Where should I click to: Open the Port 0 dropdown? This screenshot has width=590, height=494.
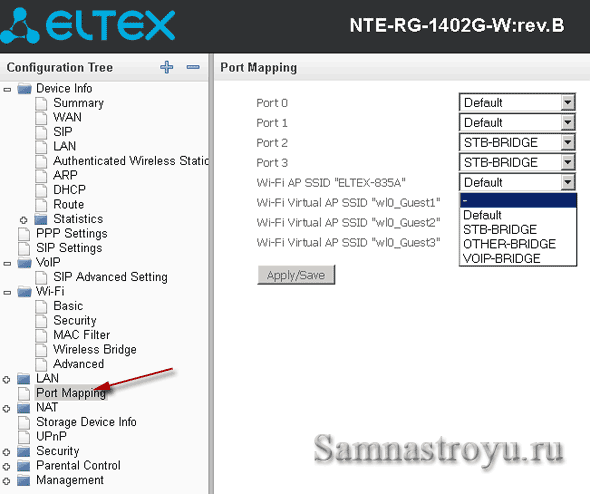coord(517,102)
